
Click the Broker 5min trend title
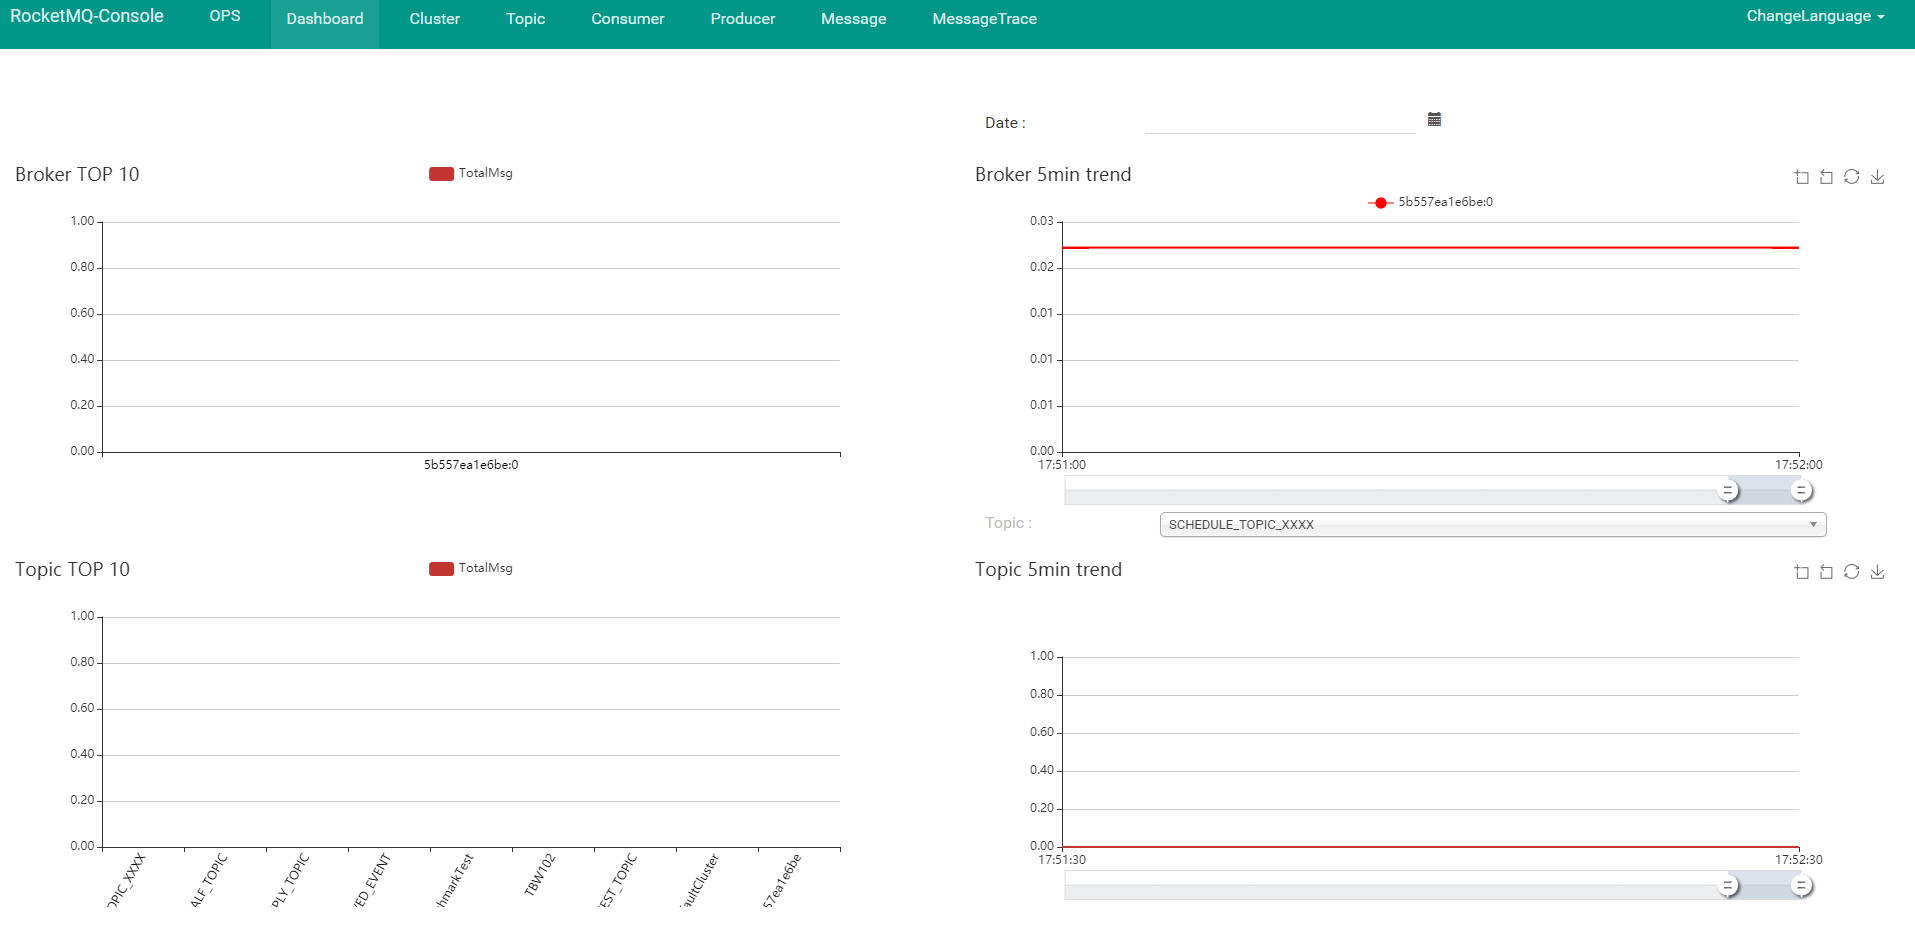1053,174
